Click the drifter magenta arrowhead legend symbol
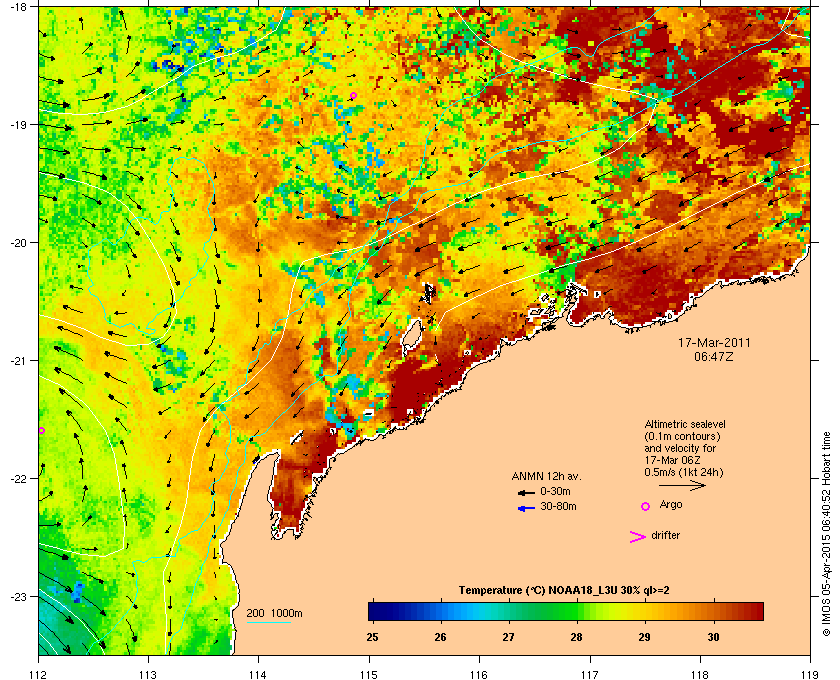The image size is (840, 680). (x=638, y=537)
